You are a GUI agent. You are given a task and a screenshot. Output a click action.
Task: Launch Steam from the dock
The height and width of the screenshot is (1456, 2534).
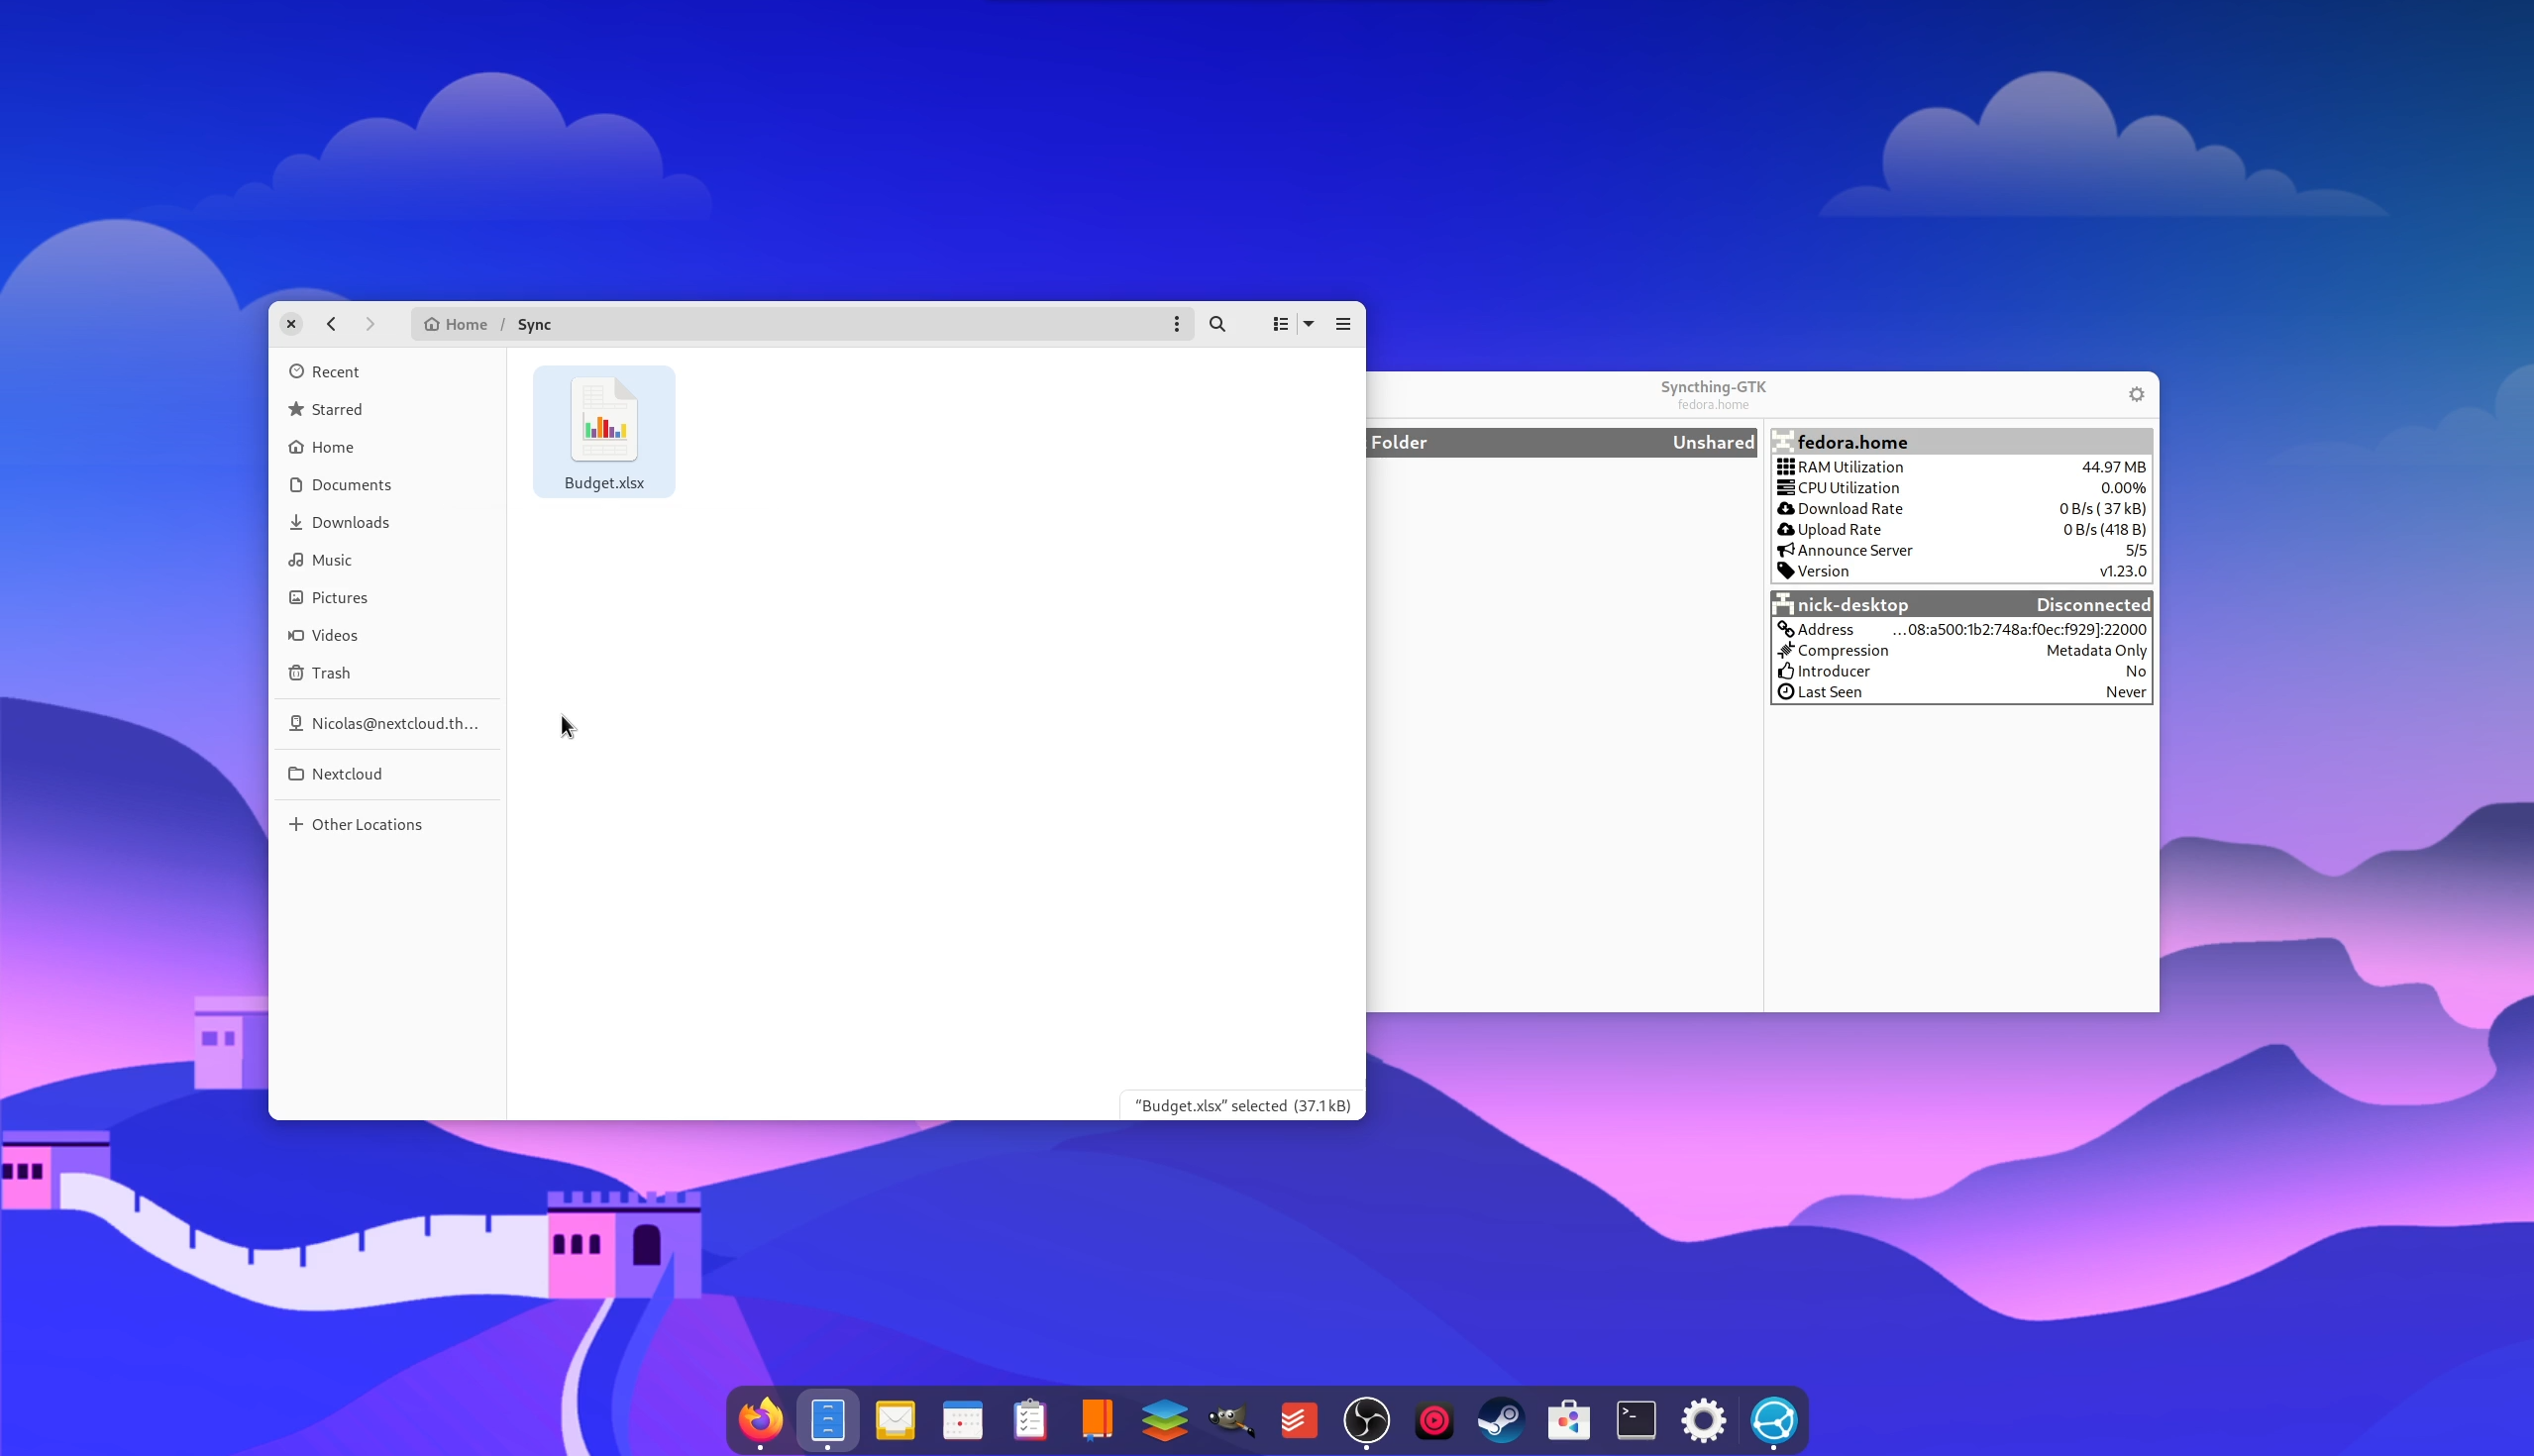click(1501, 1420)
